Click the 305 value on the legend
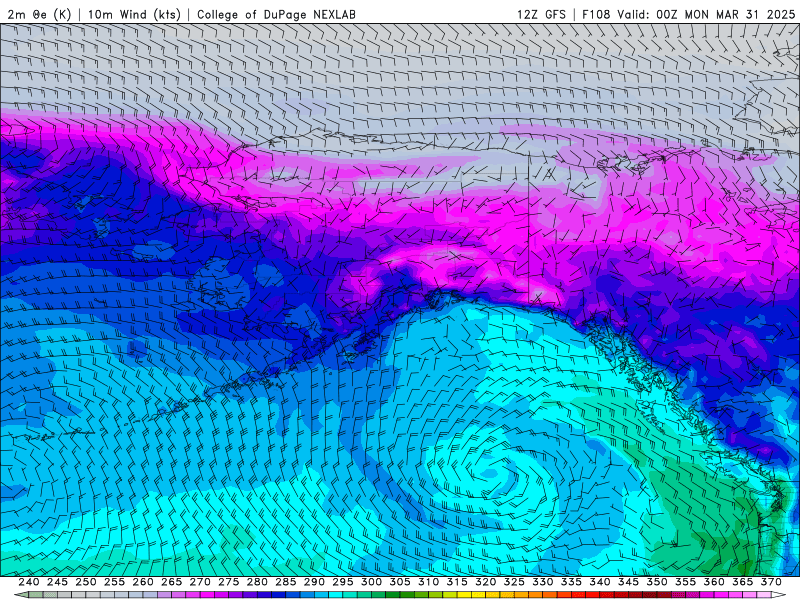800x600 pixels. (x=400, y=582)
